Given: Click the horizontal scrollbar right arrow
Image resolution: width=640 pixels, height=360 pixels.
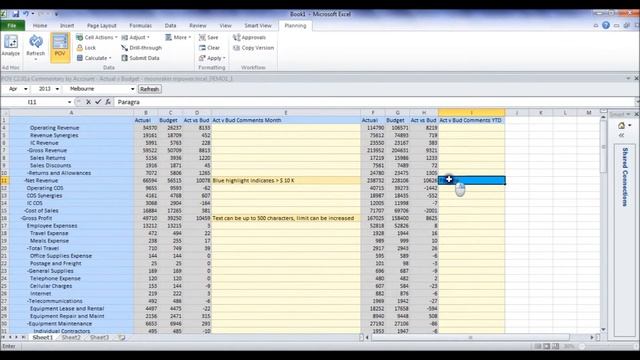Looking at the screenshot, I should coord(592,338).
